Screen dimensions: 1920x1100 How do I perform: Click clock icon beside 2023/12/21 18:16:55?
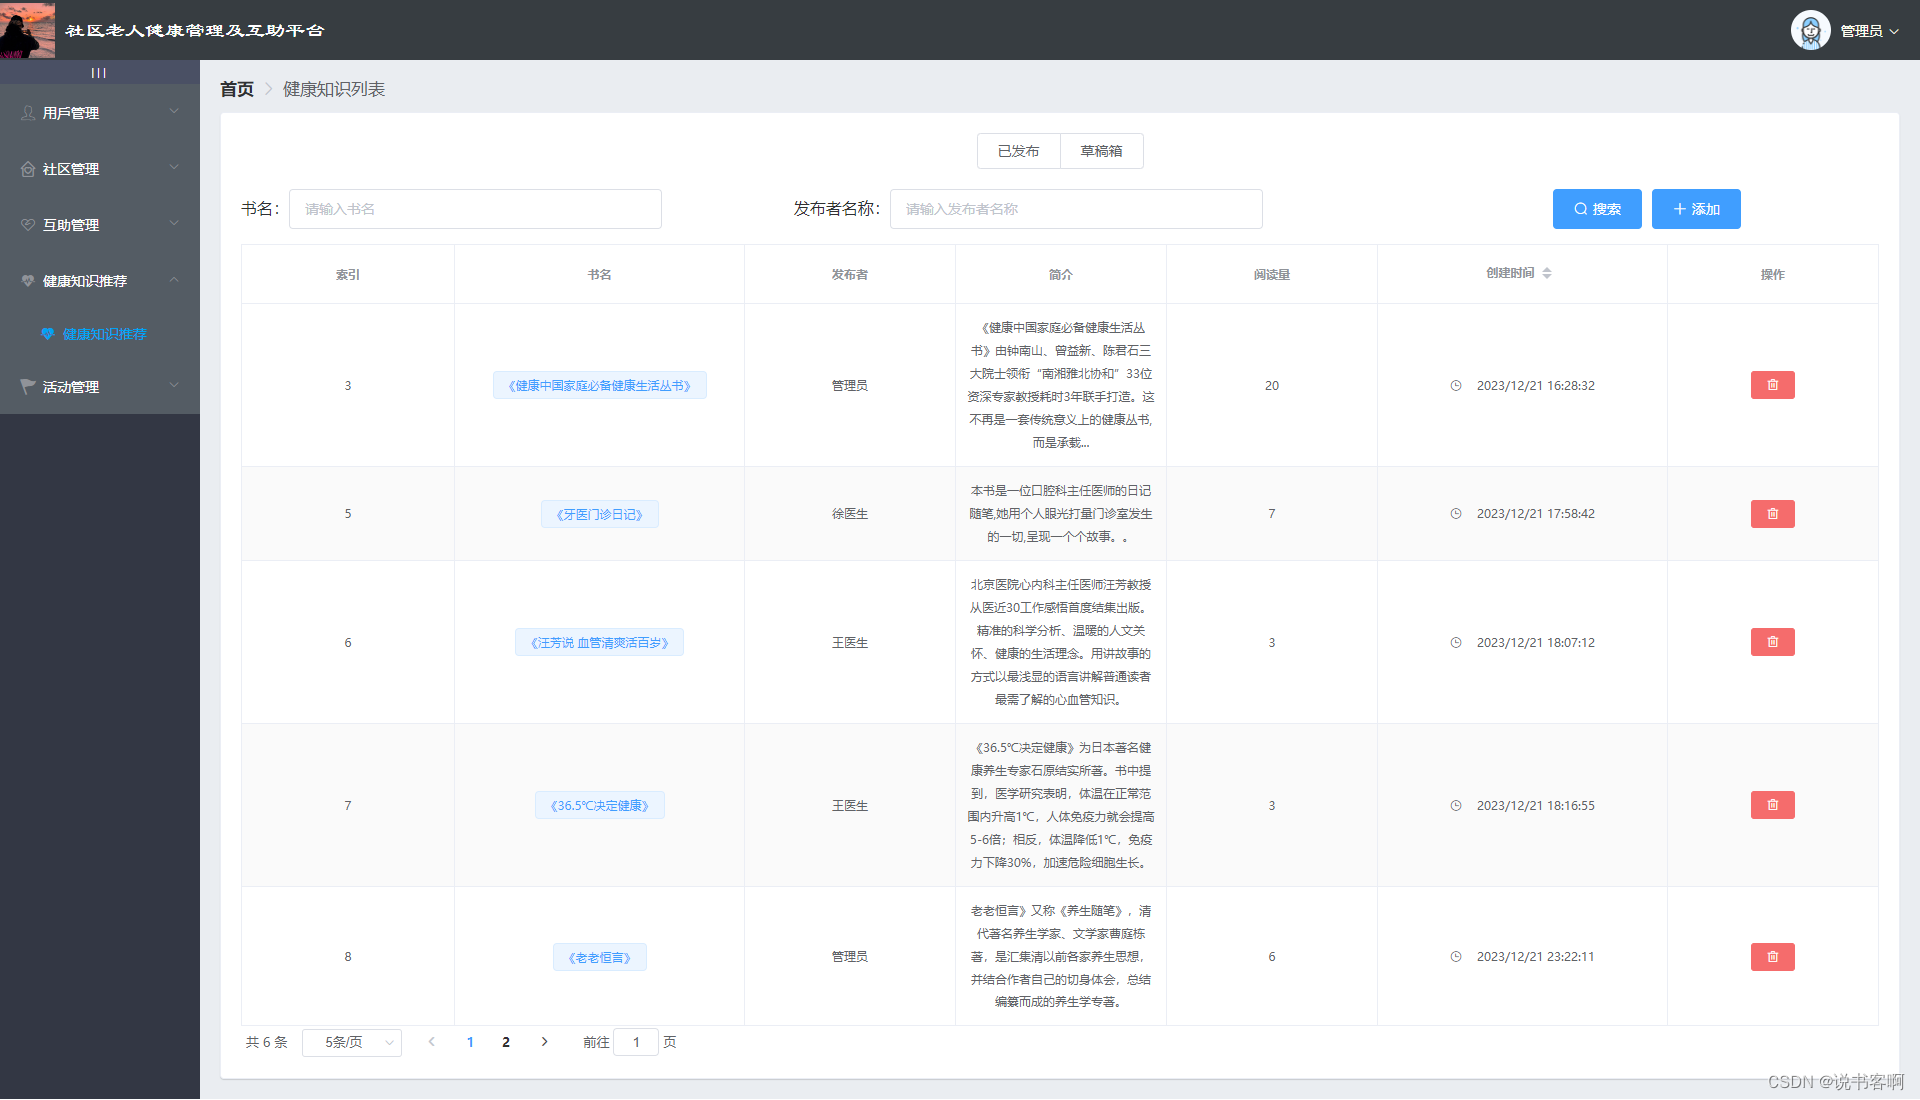(1456, 805)
